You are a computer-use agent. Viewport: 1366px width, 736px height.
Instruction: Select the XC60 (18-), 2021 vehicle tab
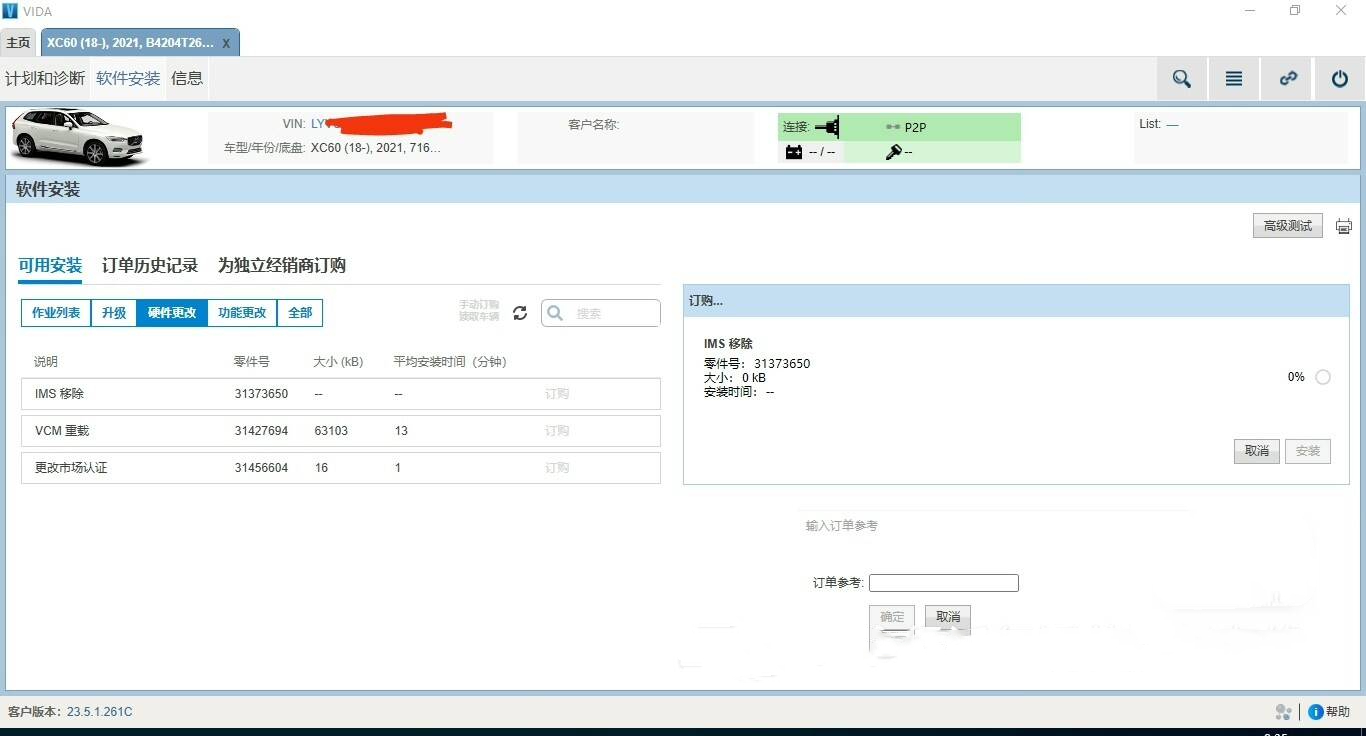pos(130,43)
